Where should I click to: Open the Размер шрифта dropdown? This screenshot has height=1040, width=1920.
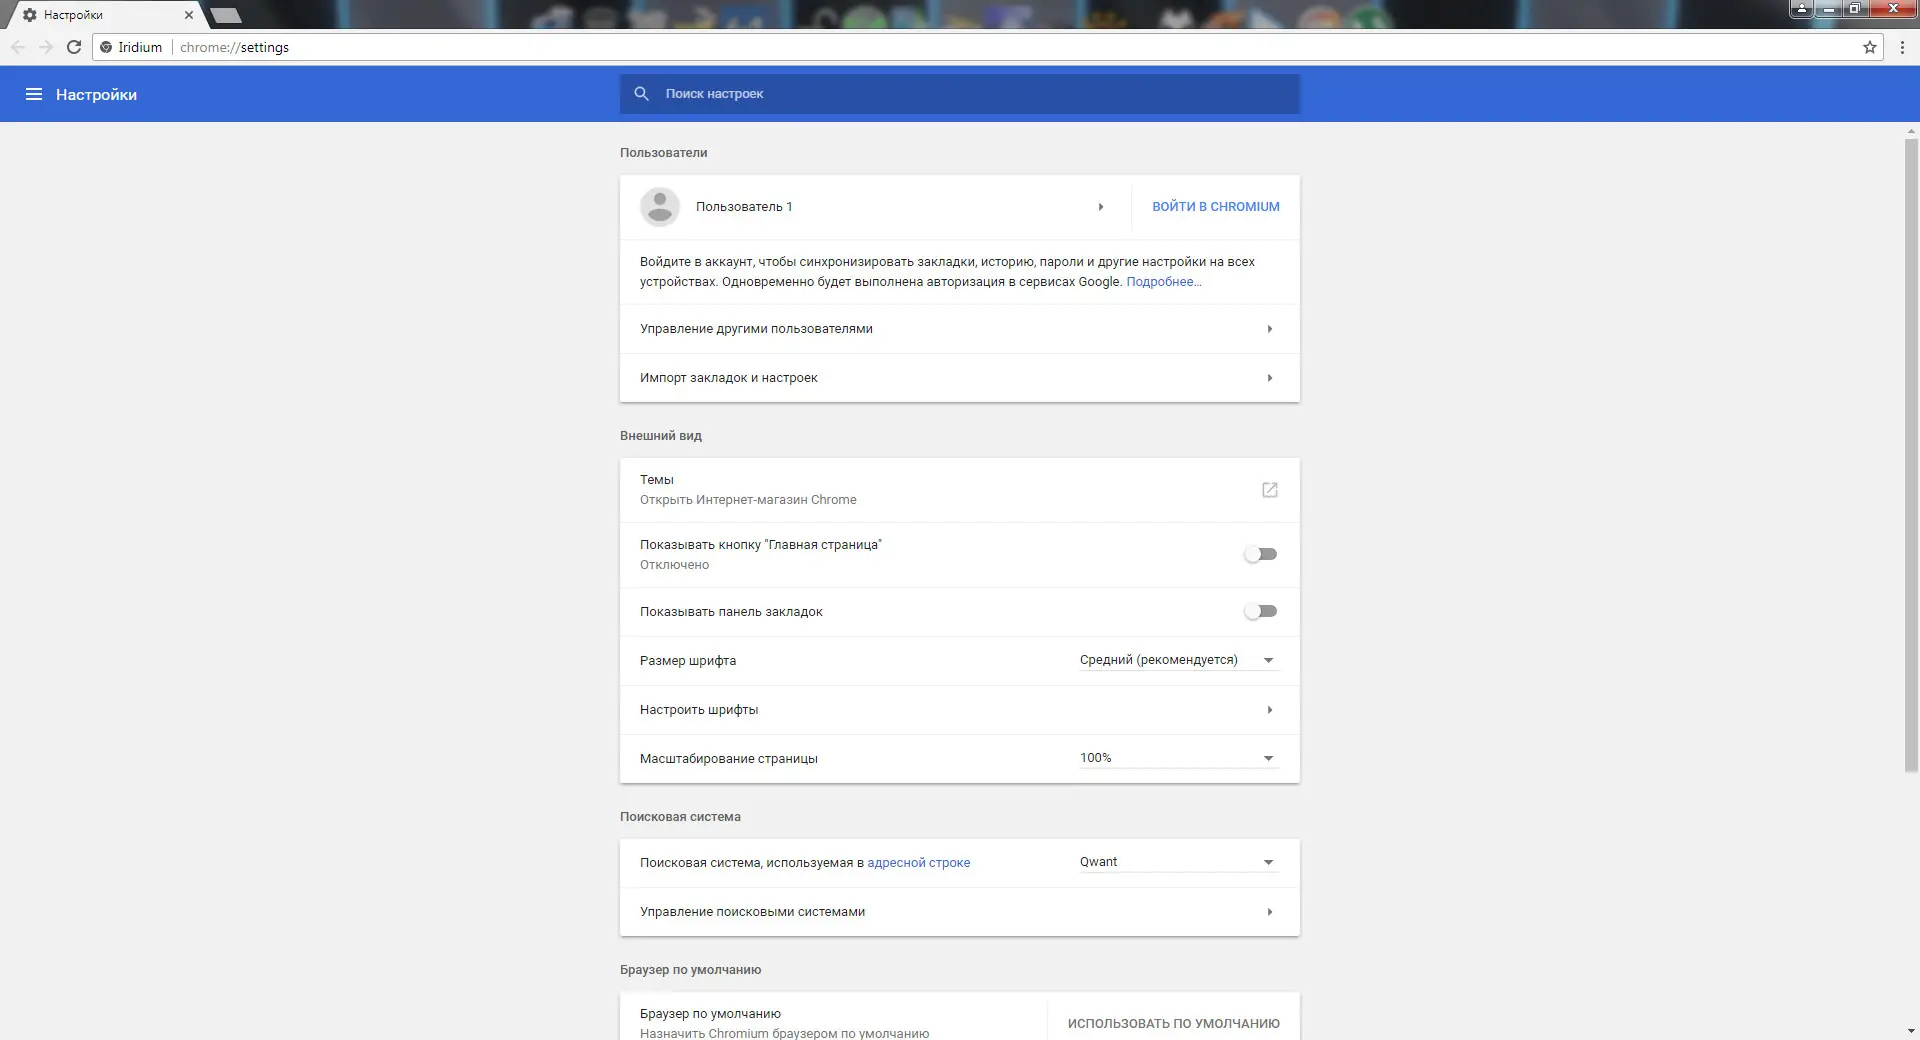tap(1179, 660)
